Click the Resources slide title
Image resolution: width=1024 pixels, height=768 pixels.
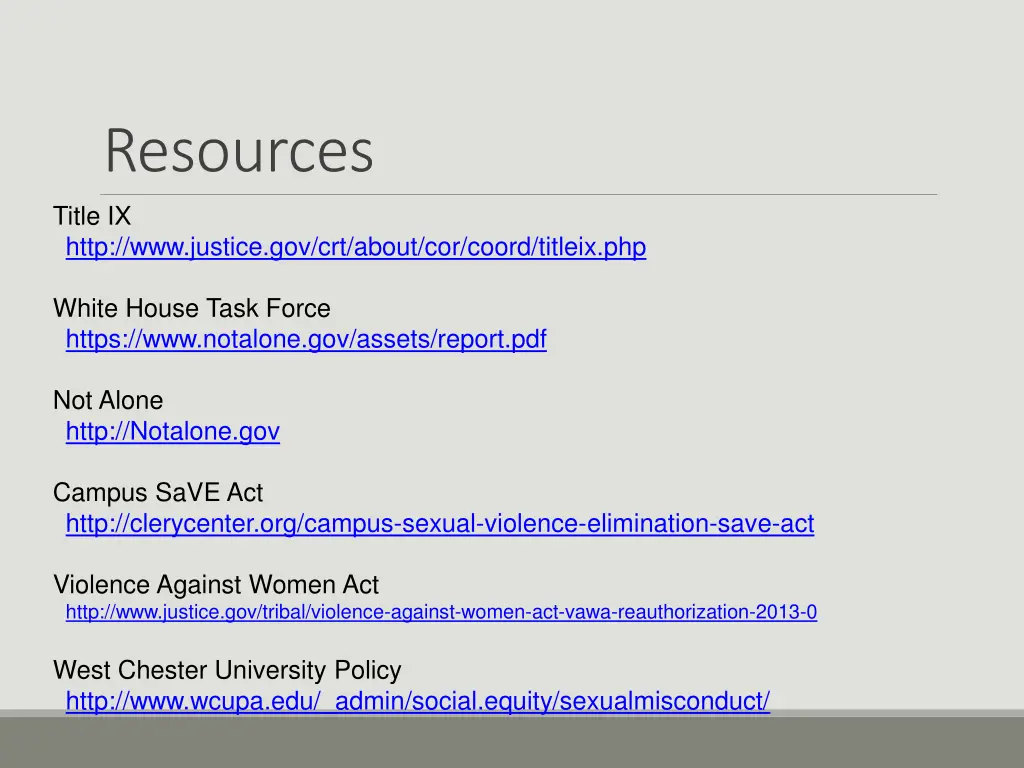coord(239,151)
